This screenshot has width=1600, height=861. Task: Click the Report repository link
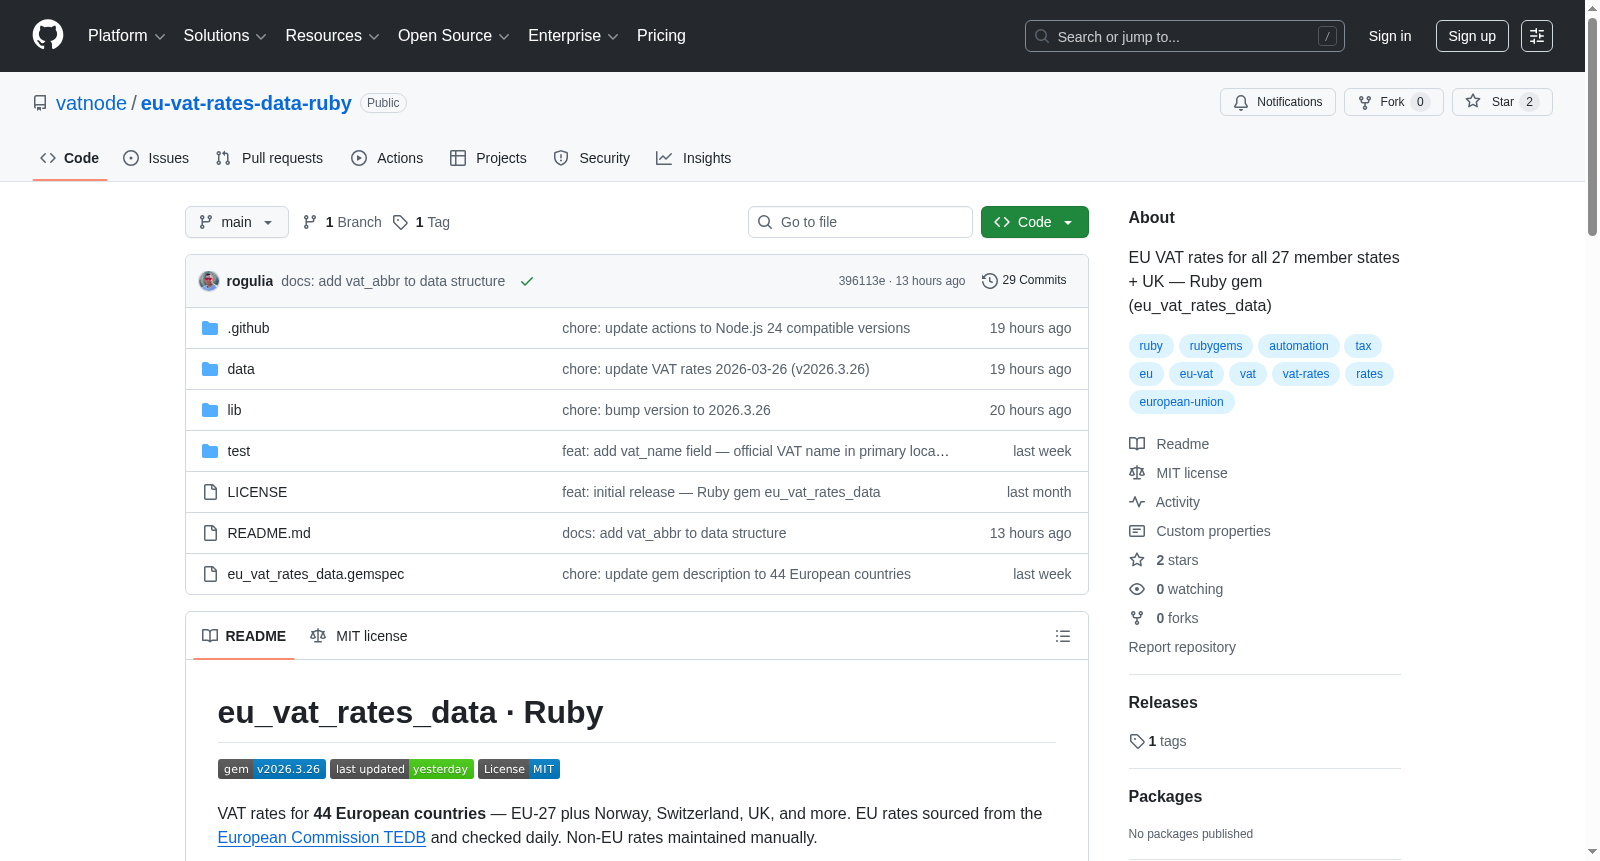coord(1182,647)
